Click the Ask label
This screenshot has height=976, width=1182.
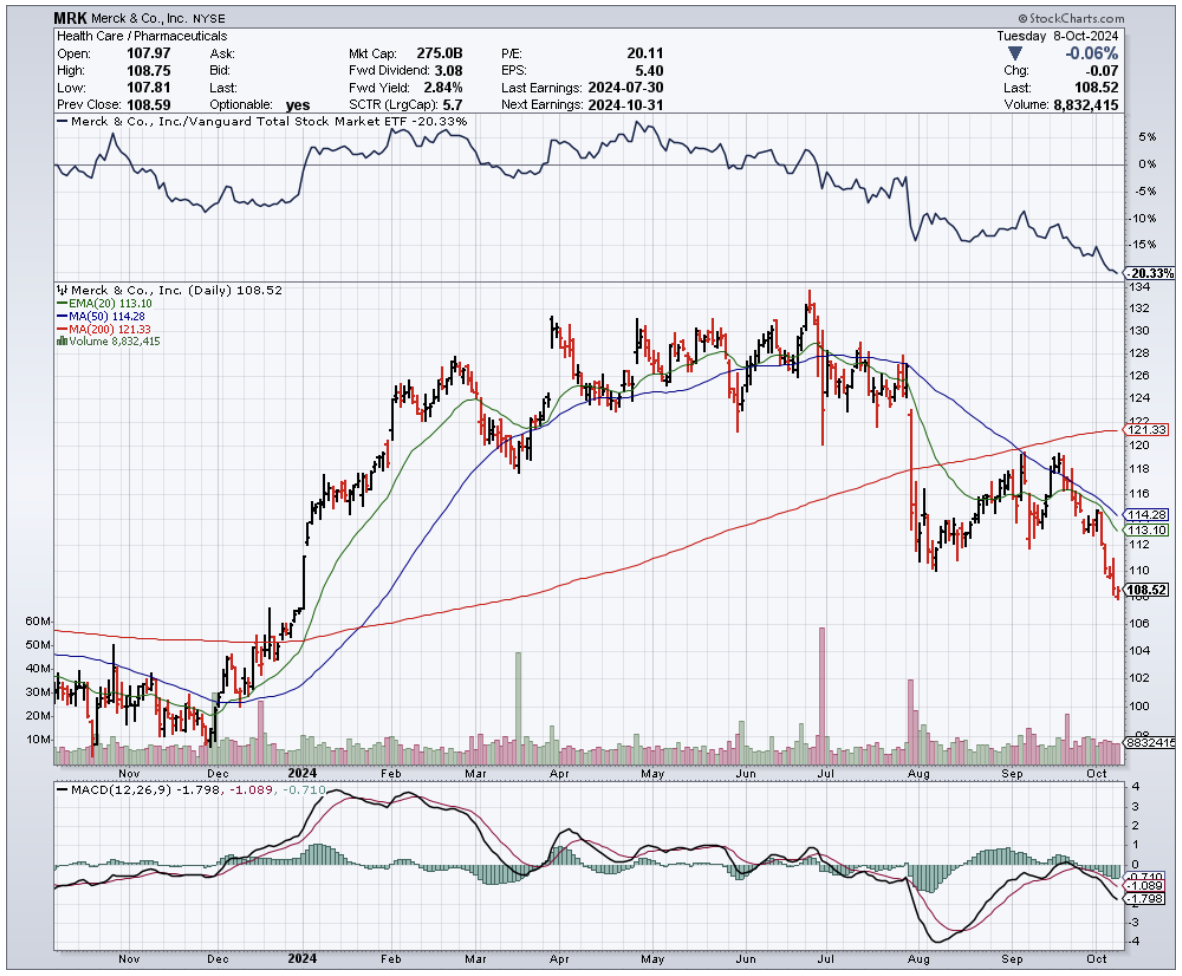click(222, 54)
